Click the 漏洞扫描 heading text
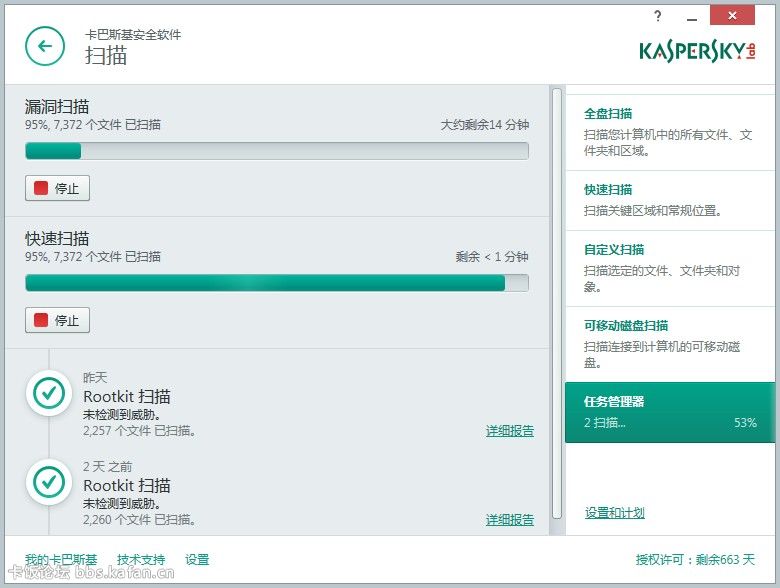This screenshot has width=780, height=588. click(x=57, y=106)
